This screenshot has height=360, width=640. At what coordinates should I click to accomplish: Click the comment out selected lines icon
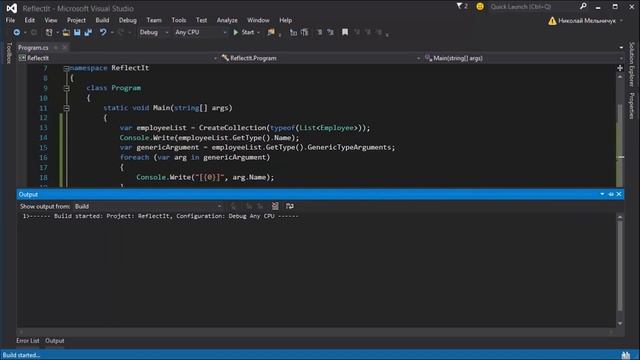tap(320, 32)
